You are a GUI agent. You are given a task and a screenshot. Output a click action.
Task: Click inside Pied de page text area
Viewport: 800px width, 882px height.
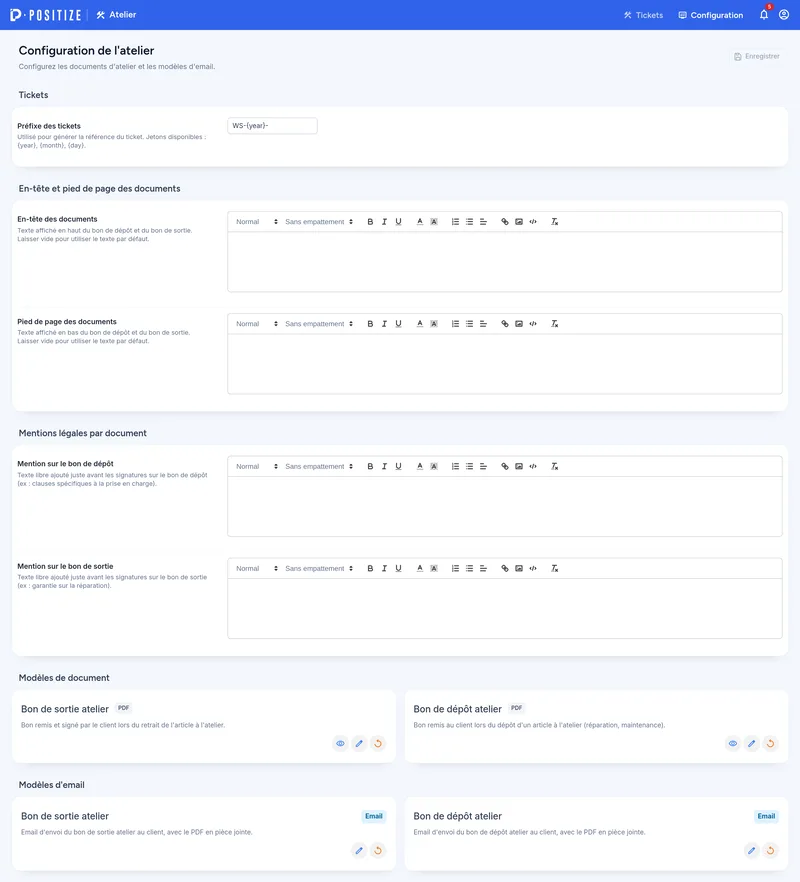505,364
